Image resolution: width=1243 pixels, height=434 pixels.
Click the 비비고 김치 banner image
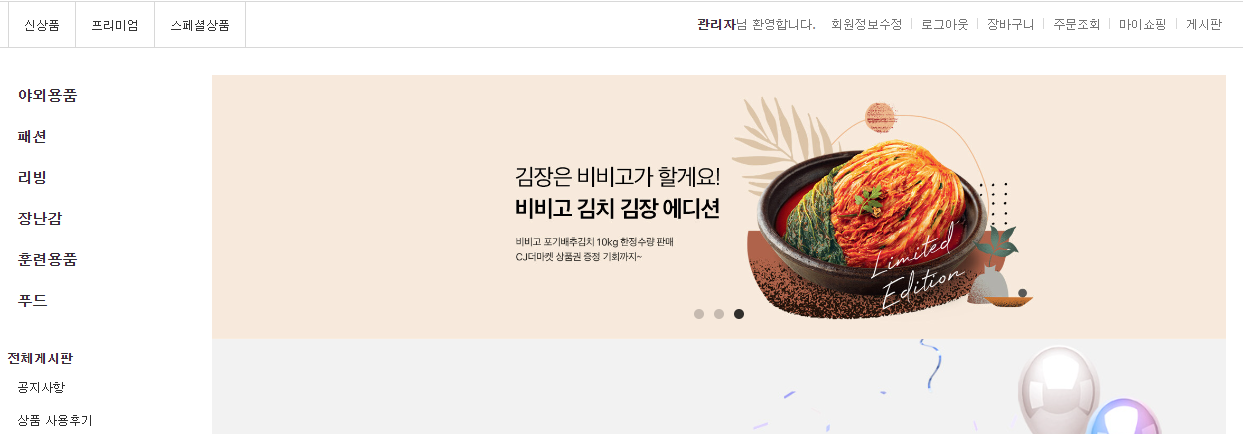(x=719, y=207)
